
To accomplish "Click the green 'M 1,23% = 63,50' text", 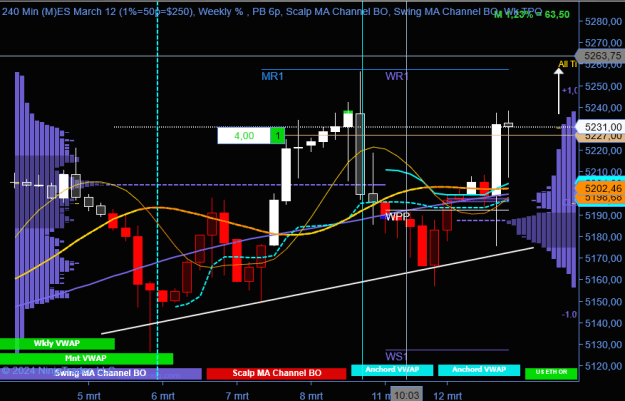I will [532, 15].
